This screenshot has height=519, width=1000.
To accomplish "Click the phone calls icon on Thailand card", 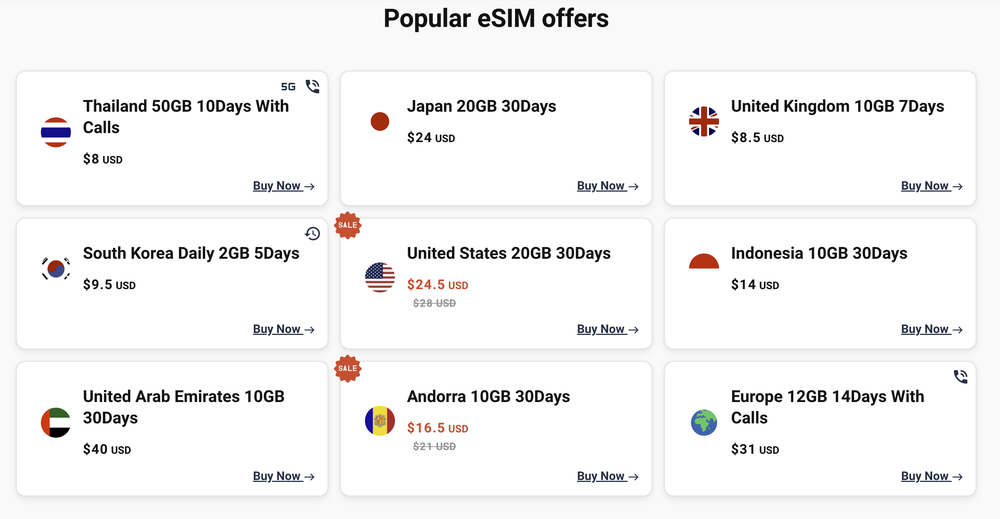I will [313, 87].
